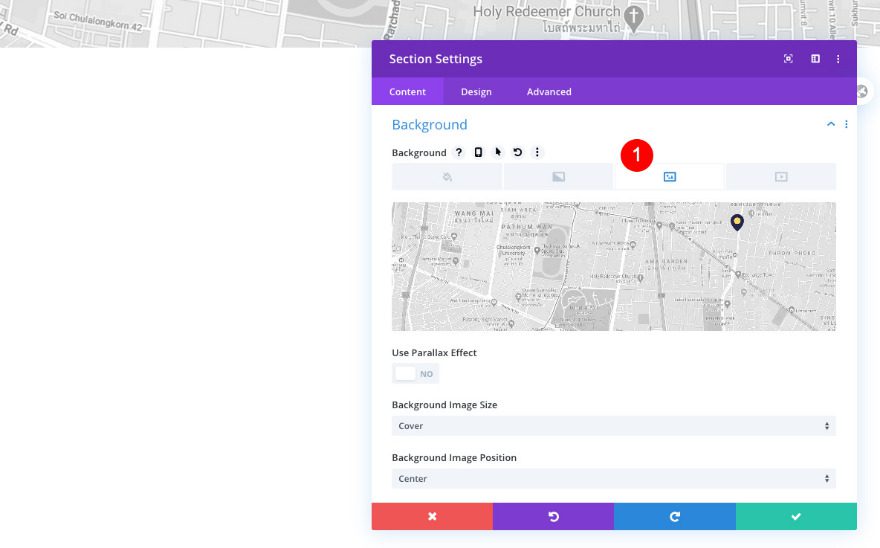This screenshot has width=880, height=548.
Task: Select the background video tab
Action: (x=781, y=177)
